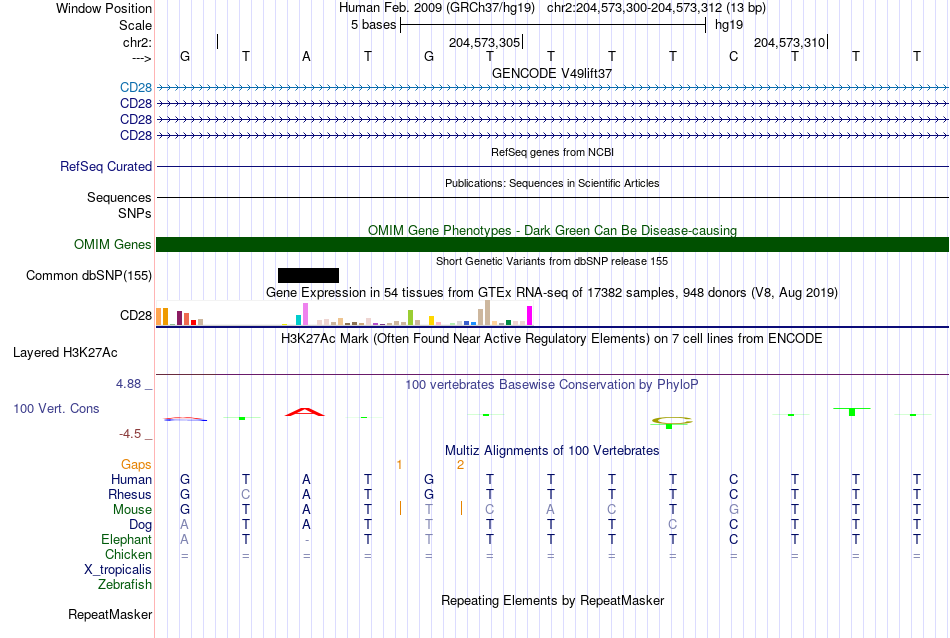950x638 pixels.
Task: Select the light blue CD28 transcript label
Action: (x=136, y=88)
